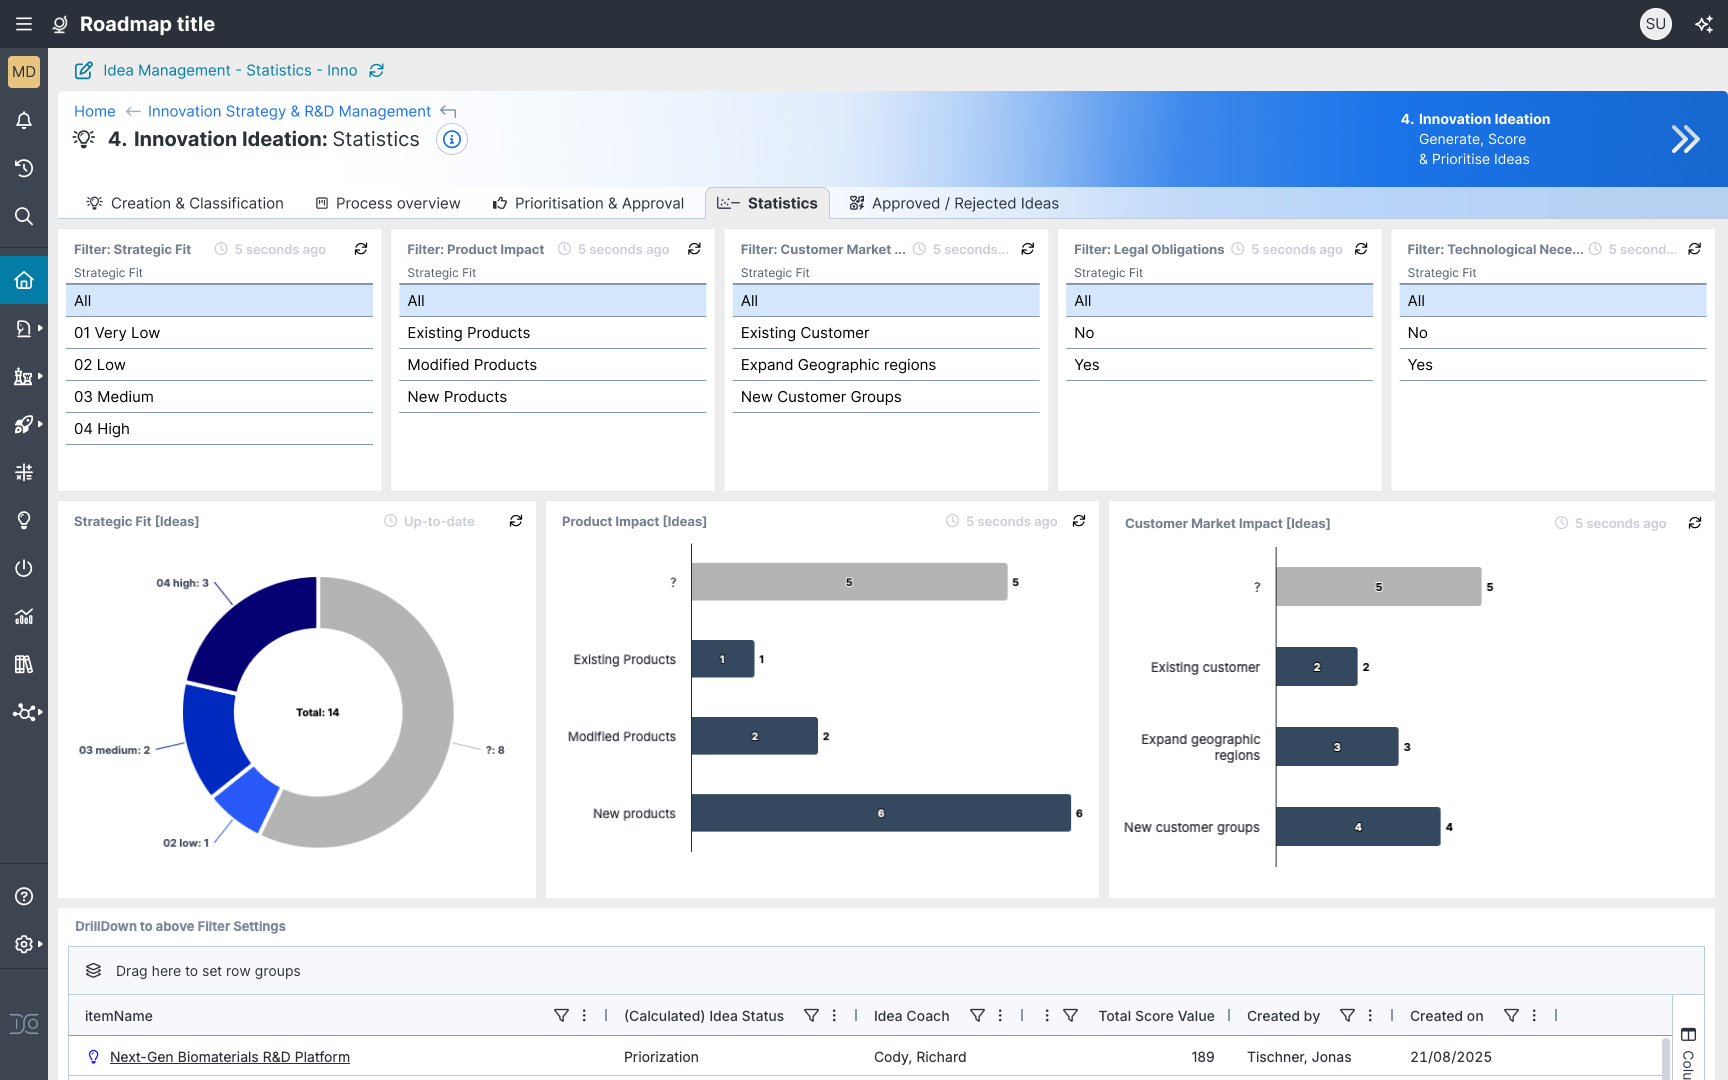
Task: Open the Columns side panel
Action: point(1688,1053)
